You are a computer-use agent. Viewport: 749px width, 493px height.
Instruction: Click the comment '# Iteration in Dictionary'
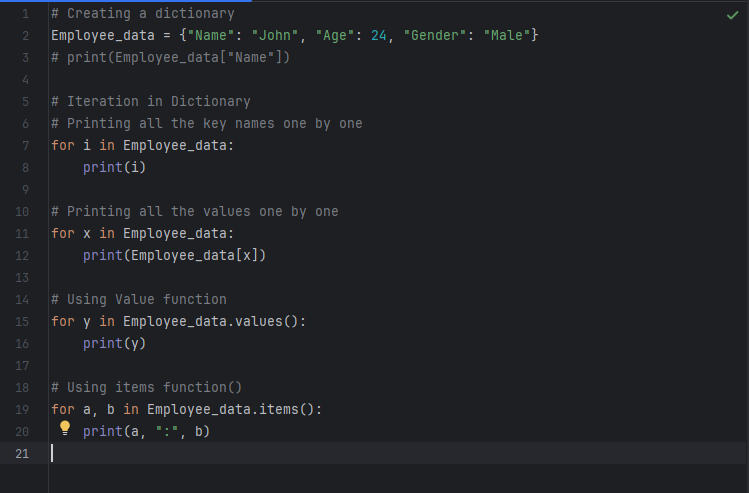[151, 101]
